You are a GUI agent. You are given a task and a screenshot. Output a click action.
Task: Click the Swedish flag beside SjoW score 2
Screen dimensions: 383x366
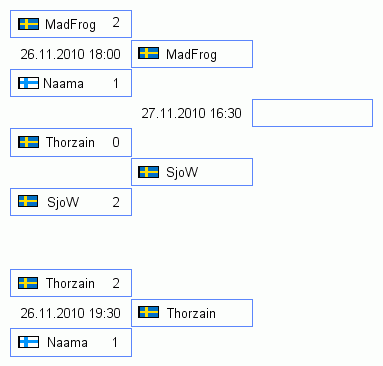[x=28, y=201]
